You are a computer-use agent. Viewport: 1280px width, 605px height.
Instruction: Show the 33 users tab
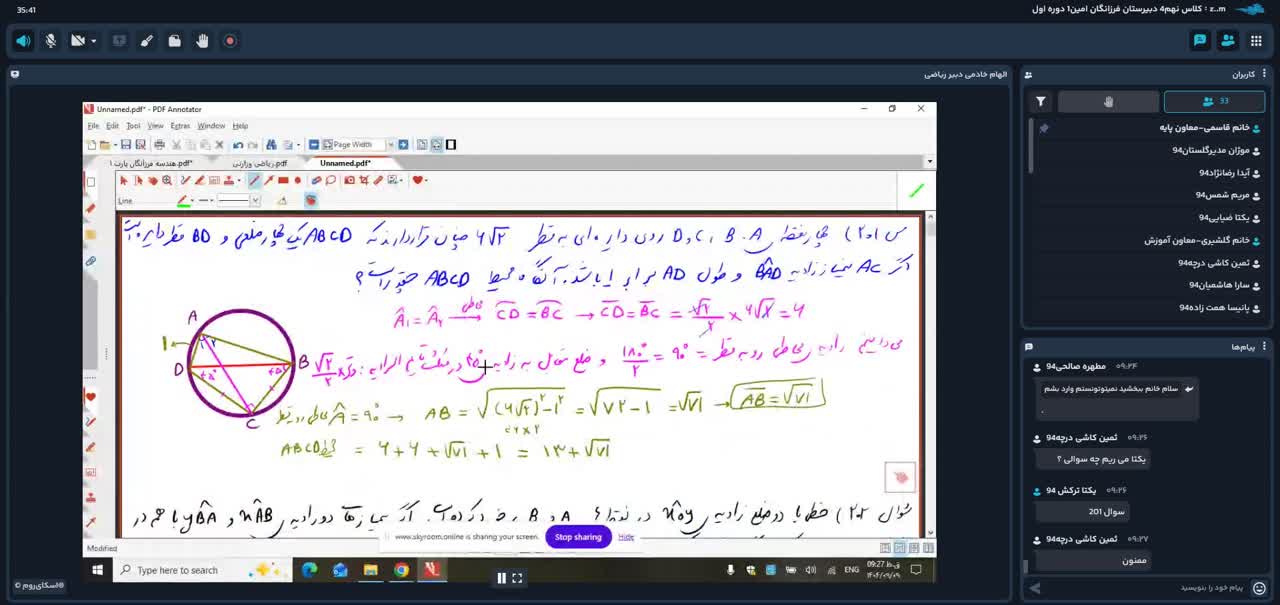[1215, 101]
